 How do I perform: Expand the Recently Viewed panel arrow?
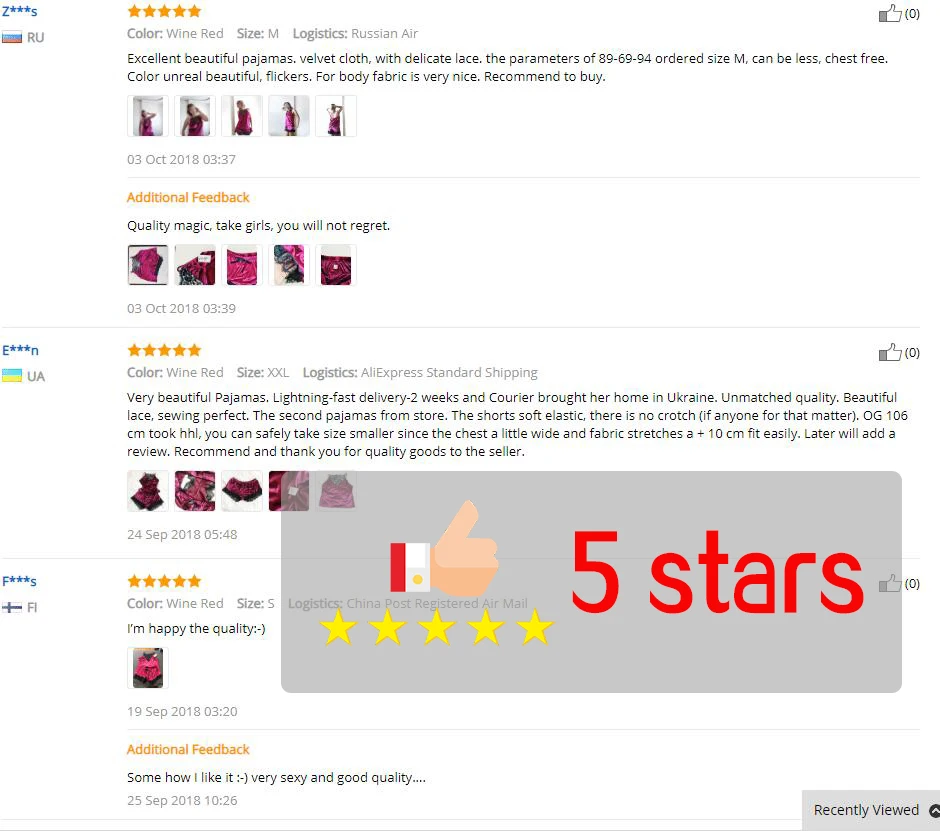[934, 811]
